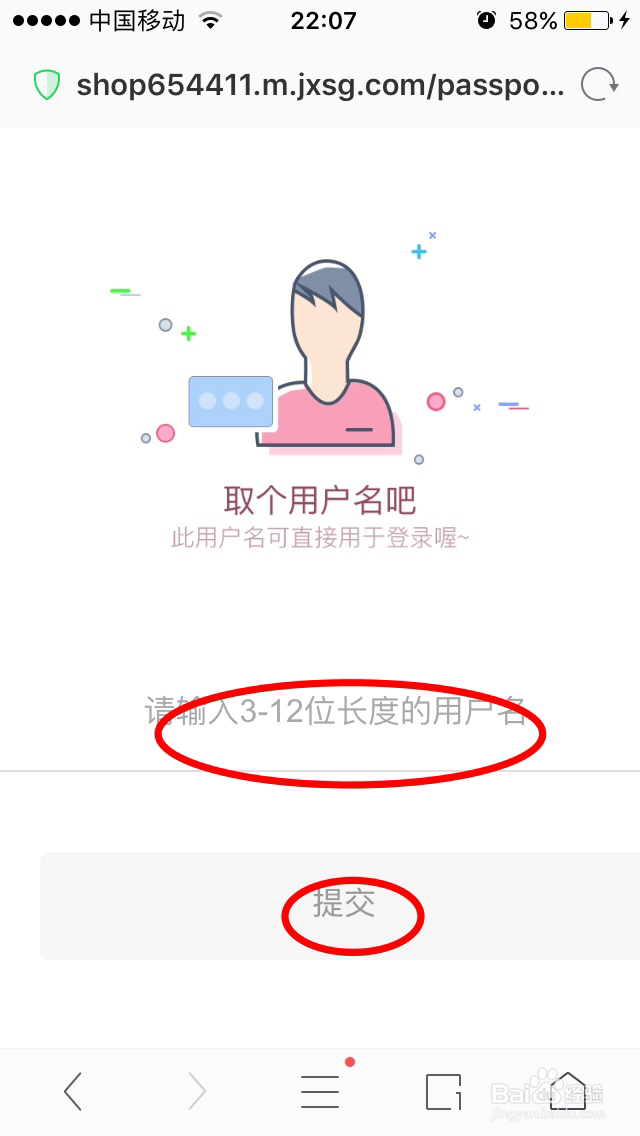Viewport: 640px width, 1136px height.
Task: Go back with the left arrow
Action: point(72,1091)
